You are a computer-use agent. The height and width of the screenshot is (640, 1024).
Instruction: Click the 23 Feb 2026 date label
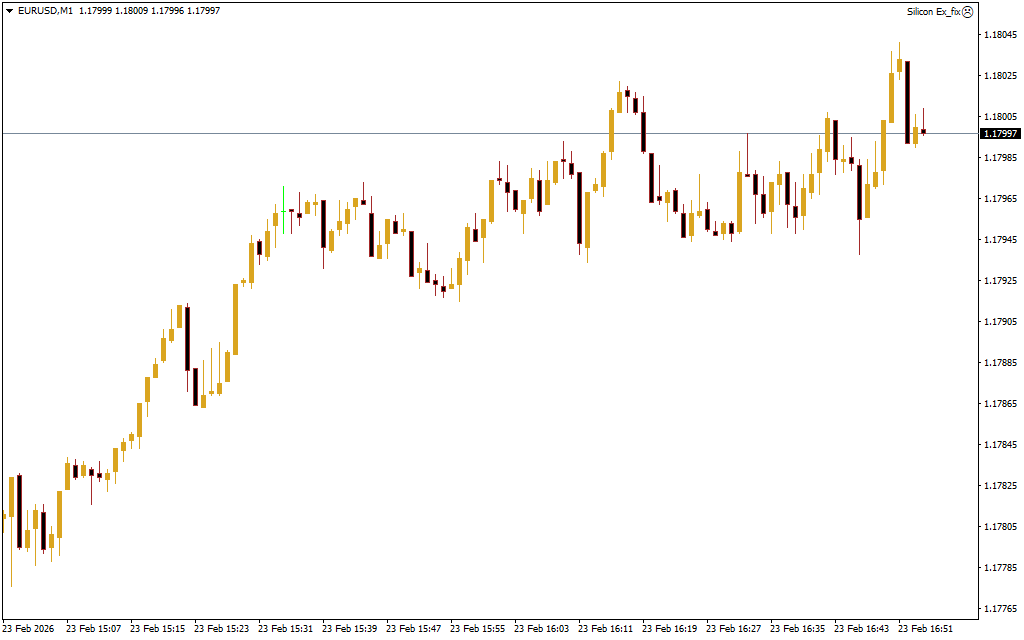coord(30,629)
